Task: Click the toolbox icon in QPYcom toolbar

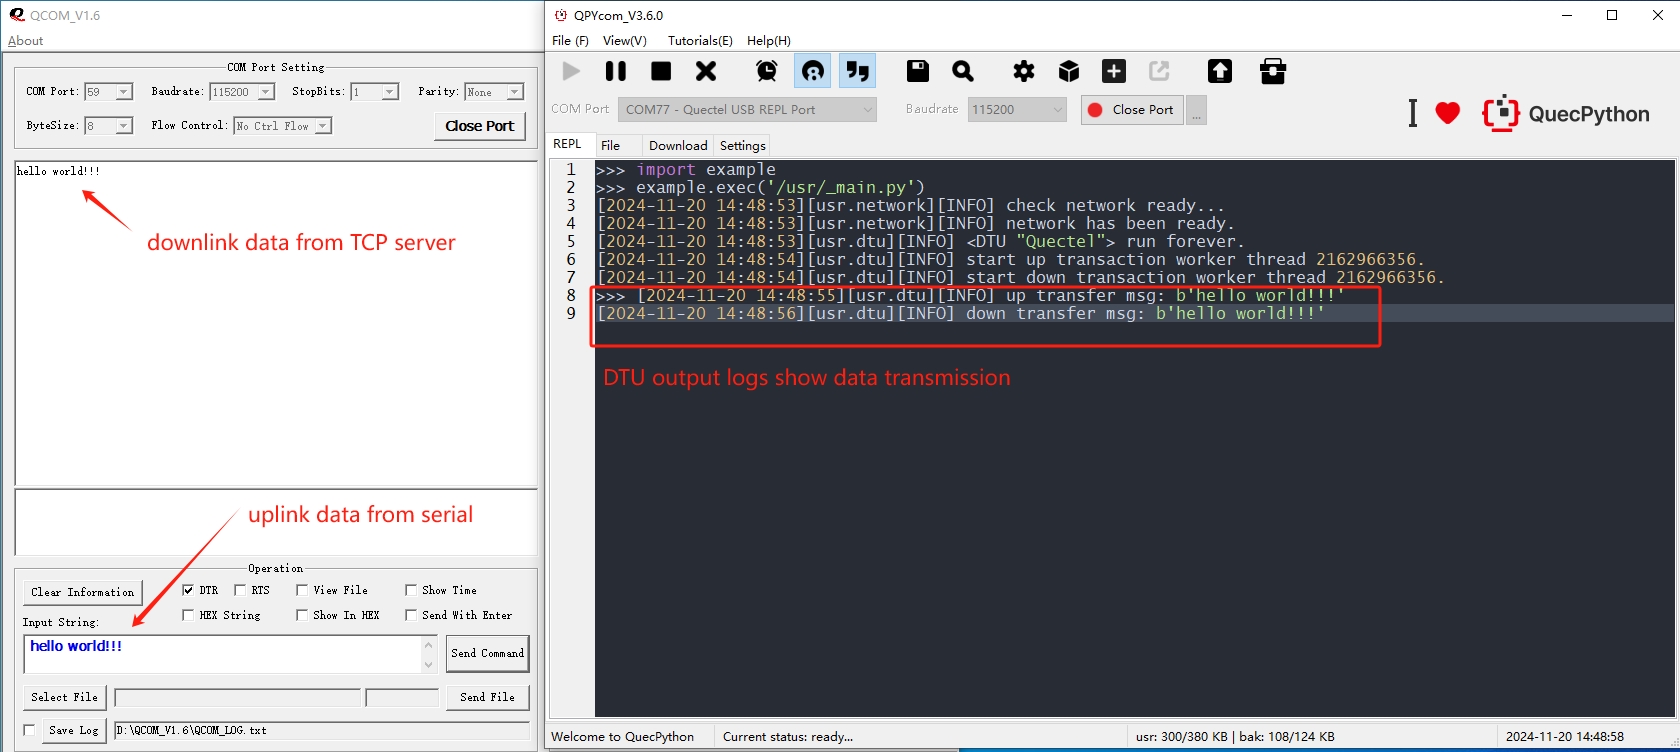Action: (1273, 71)
